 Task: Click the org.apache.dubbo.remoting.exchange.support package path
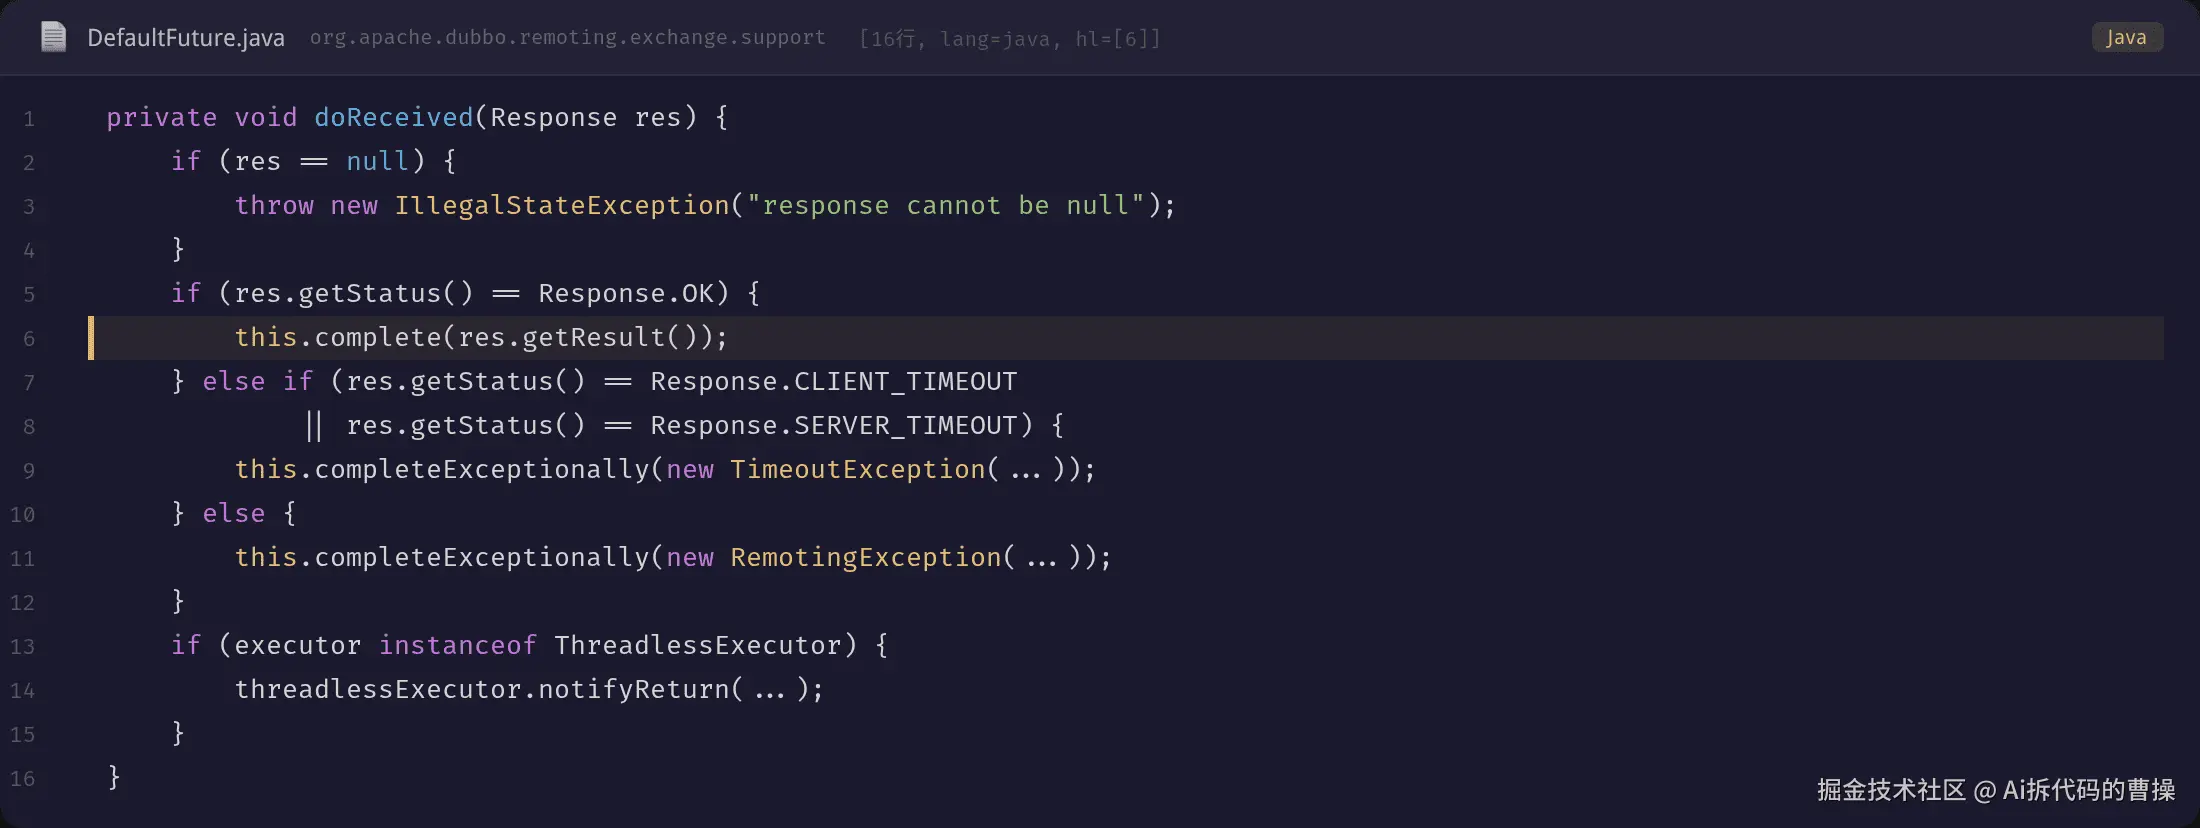567,38
